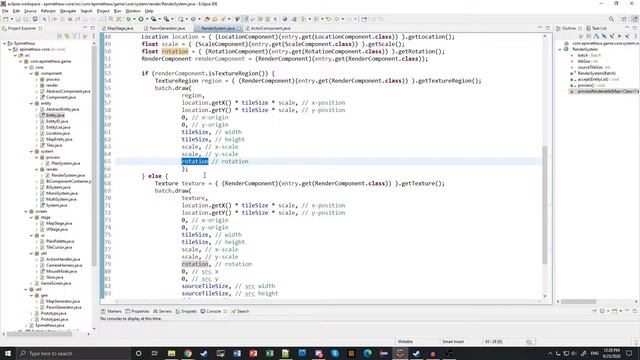Select Entity.java in Project Explorer
Image resolution: width=640 pixels, height=360 pixels.
coord(52,116)
